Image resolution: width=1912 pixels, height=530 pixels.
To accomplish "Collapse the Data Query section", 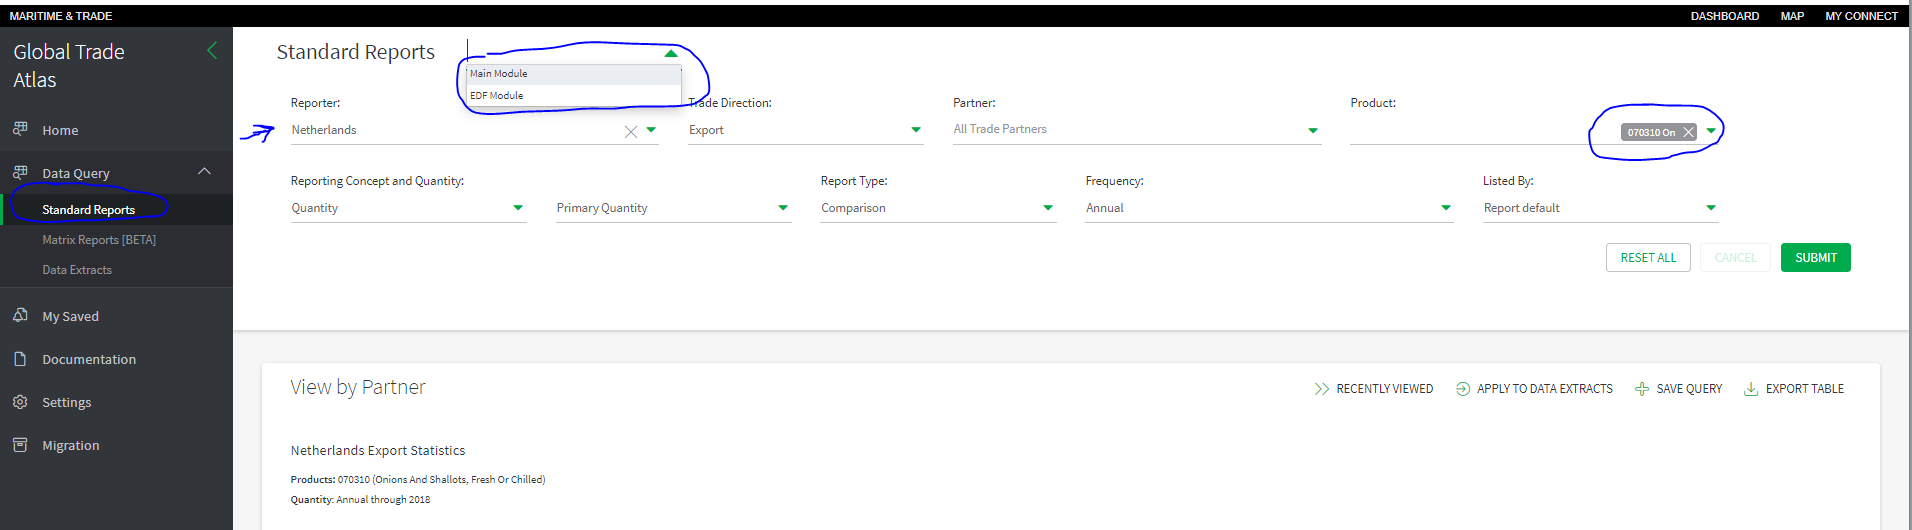I will pos(204,172).
